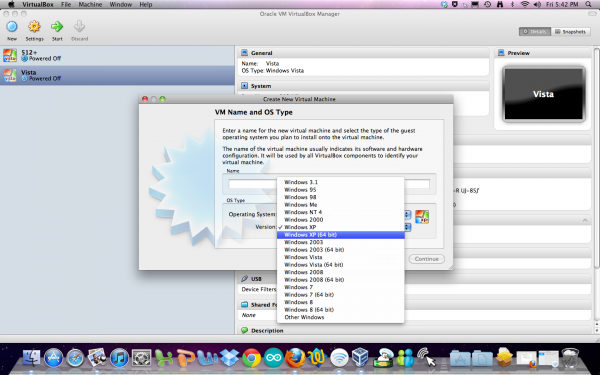
Task: Choose Other Windows at list bottom
Action: (341, 317)
